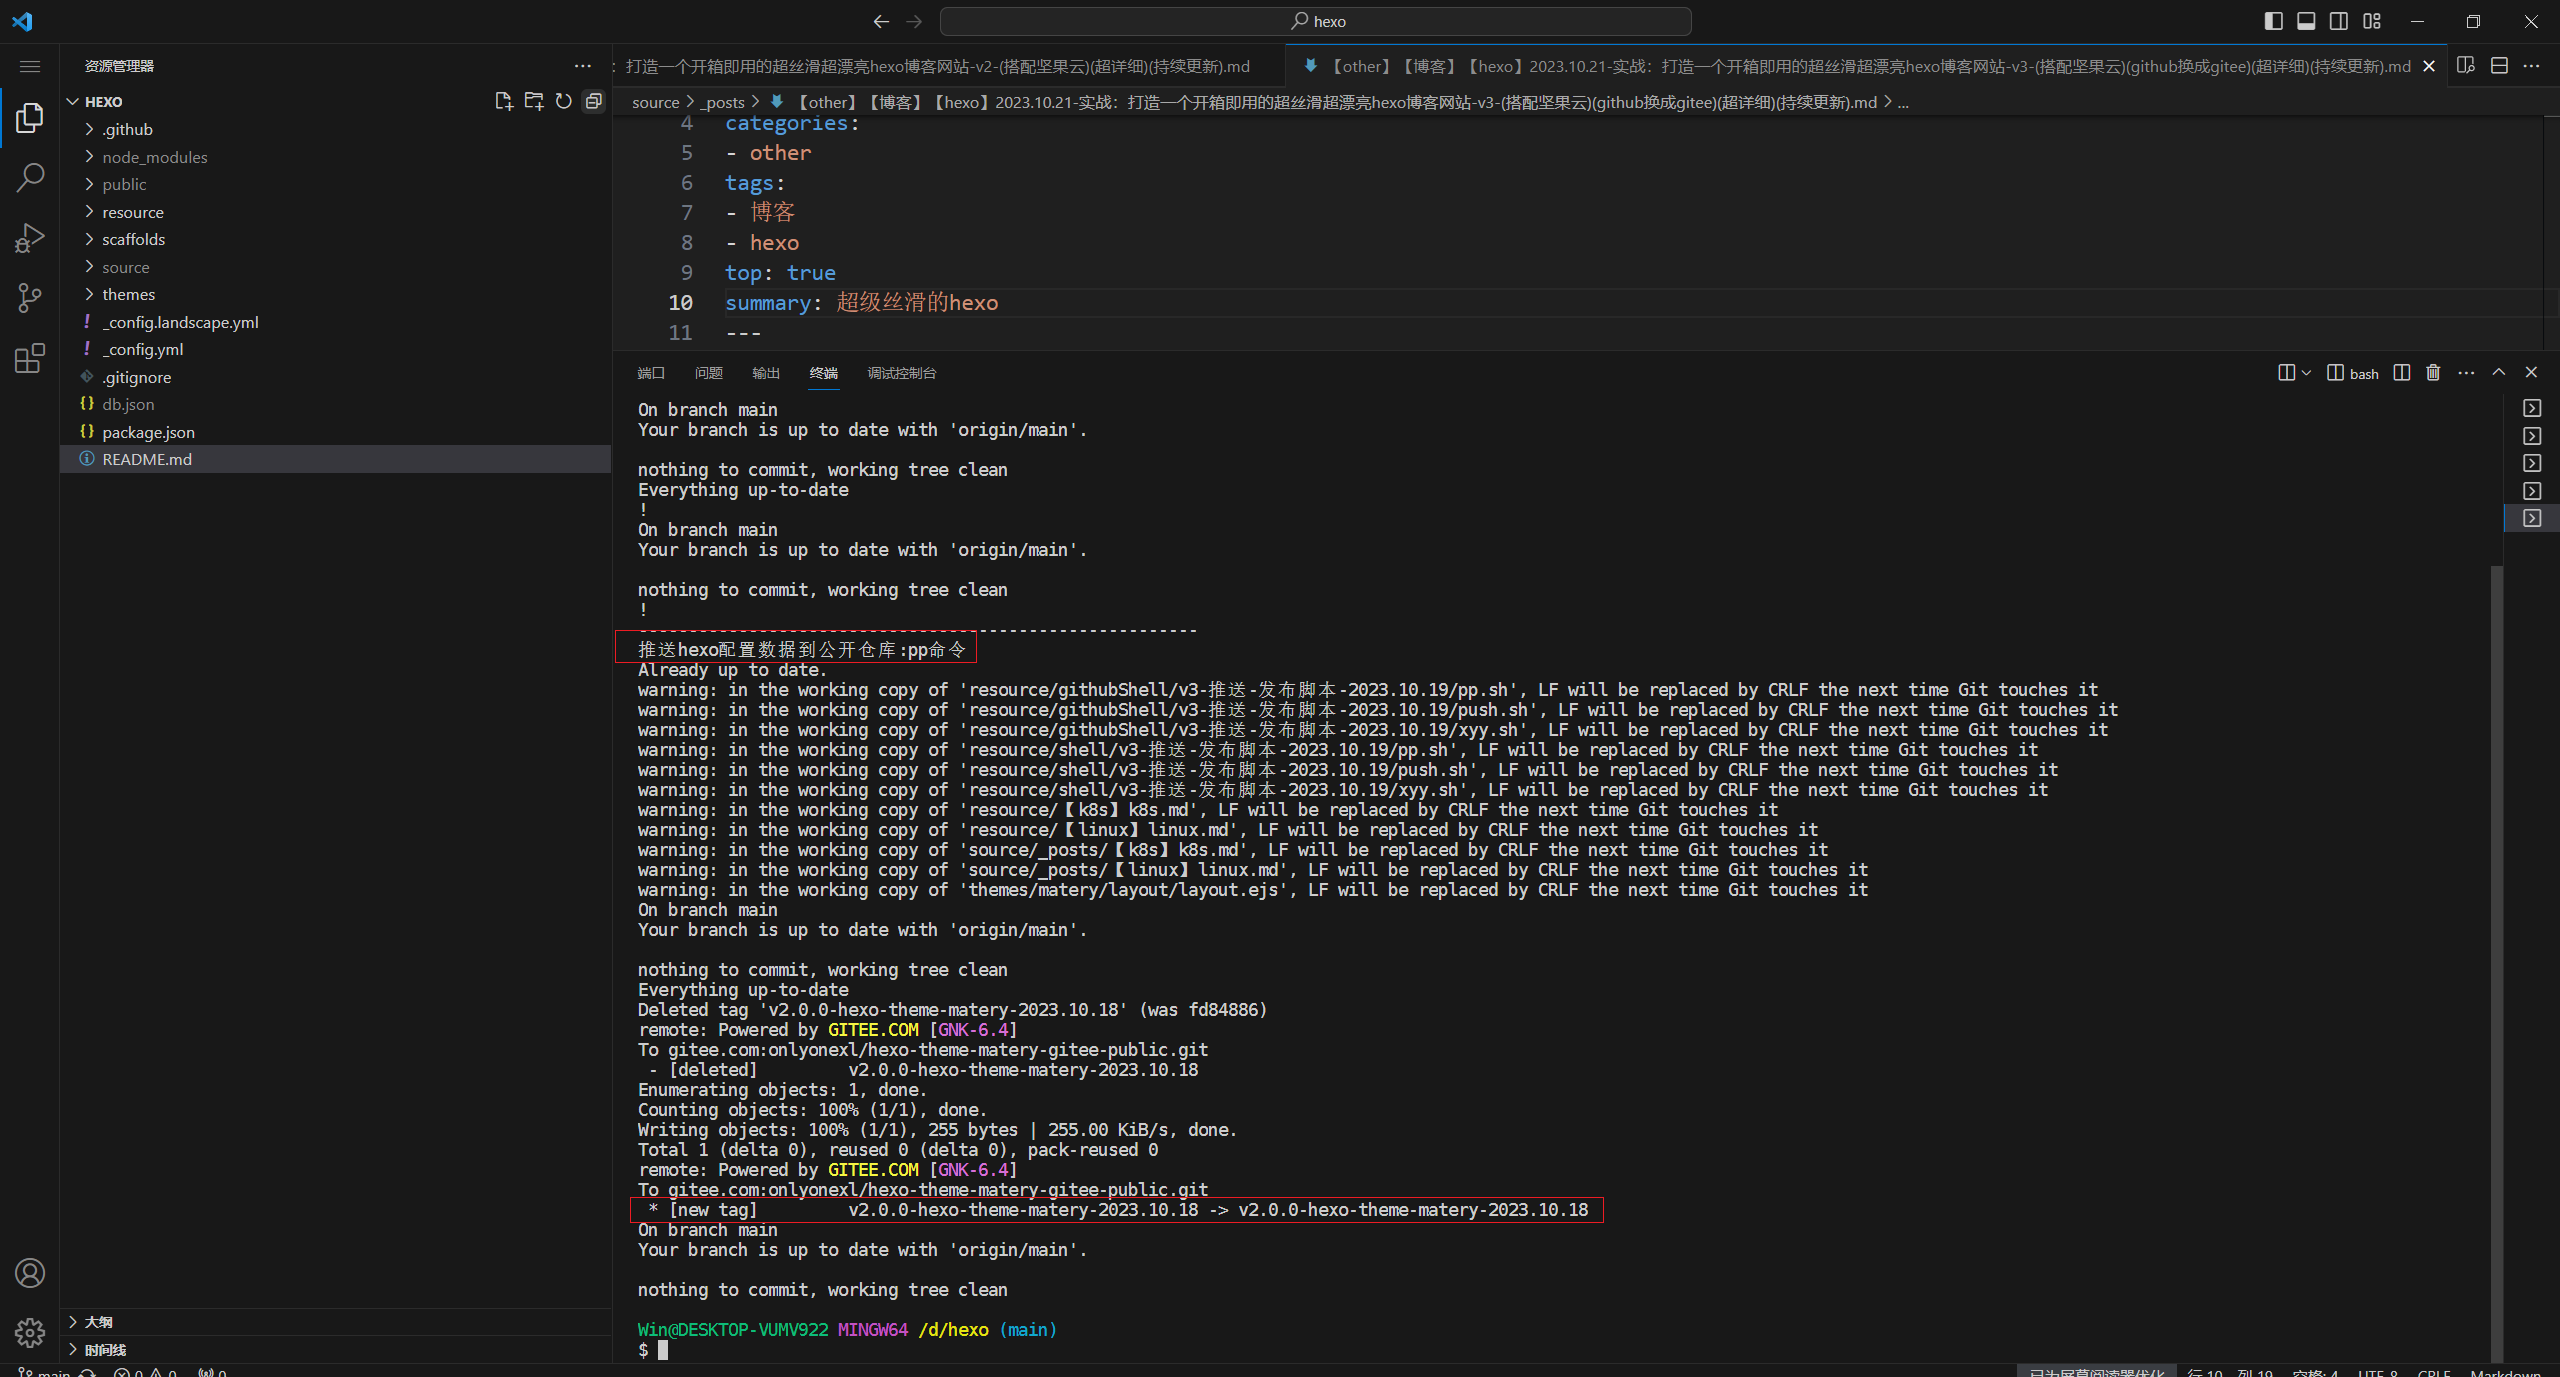Switch to the 调试控制台 panel tab
The height and width of the screenshot is (1377, 2560).
(902, 373)
